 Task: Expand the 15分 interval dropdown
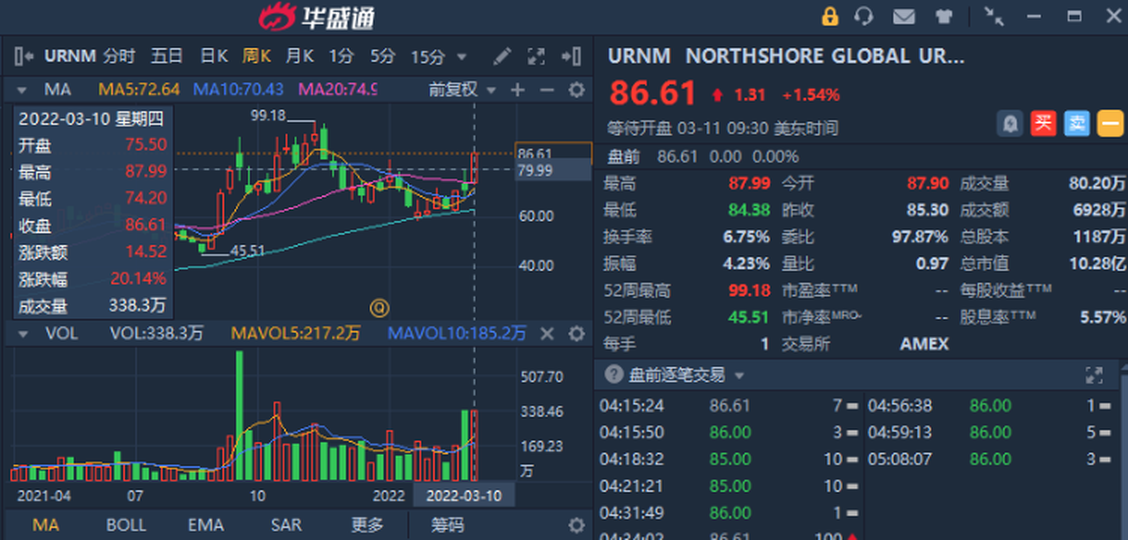pyautogui.click(x=439, y=56)
